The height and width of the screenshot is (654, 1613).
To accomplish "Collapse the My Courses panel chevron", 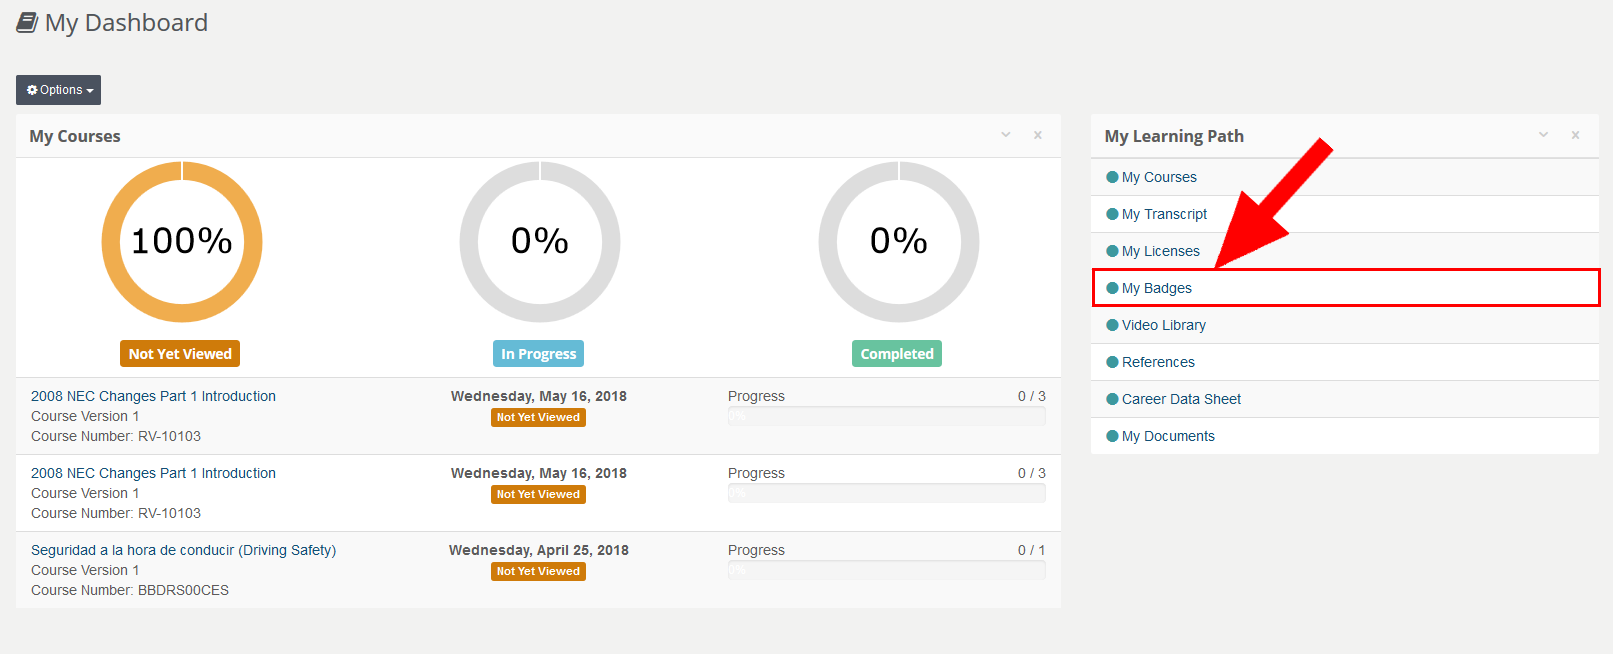I will pyautogui.click(x=1006, y=135).
